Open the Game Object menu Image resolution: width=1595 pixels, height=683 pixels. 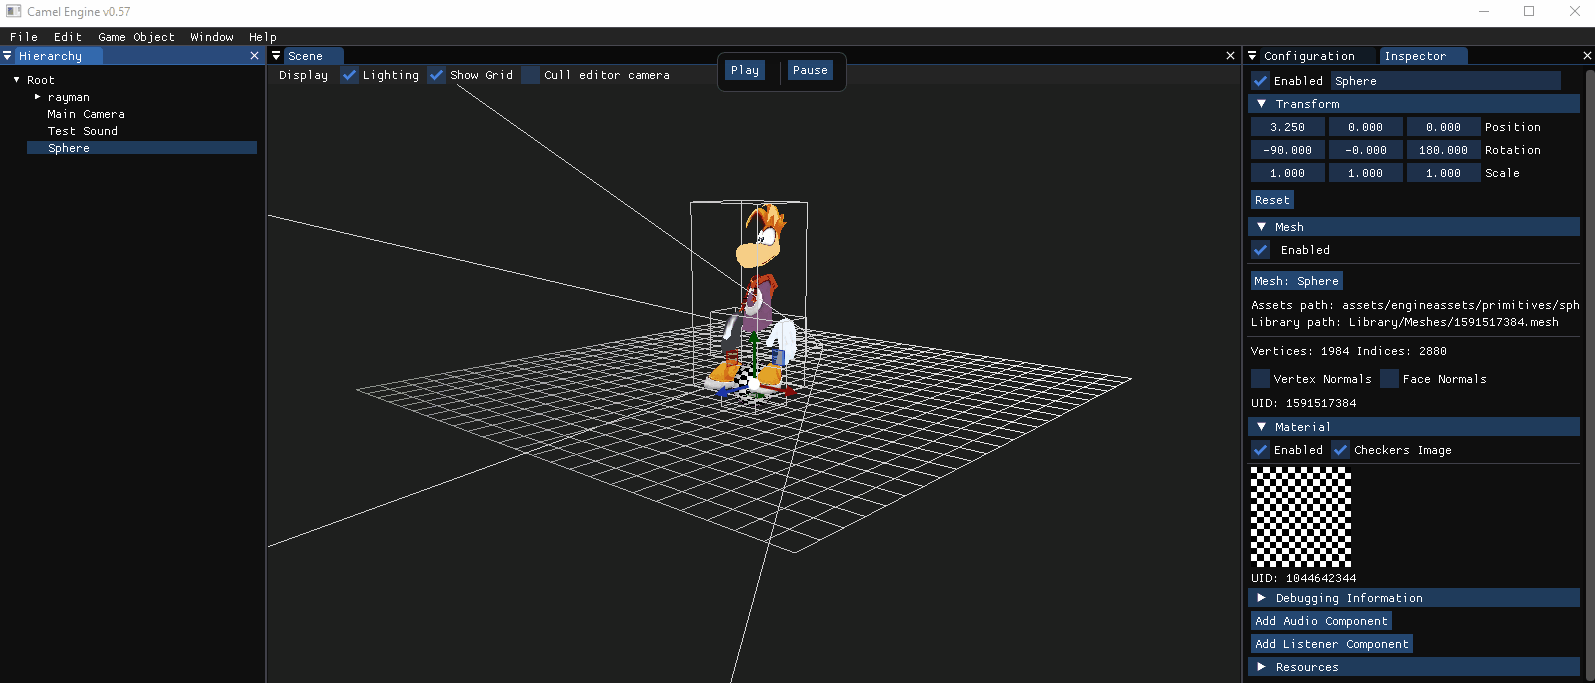click(136, 37)
